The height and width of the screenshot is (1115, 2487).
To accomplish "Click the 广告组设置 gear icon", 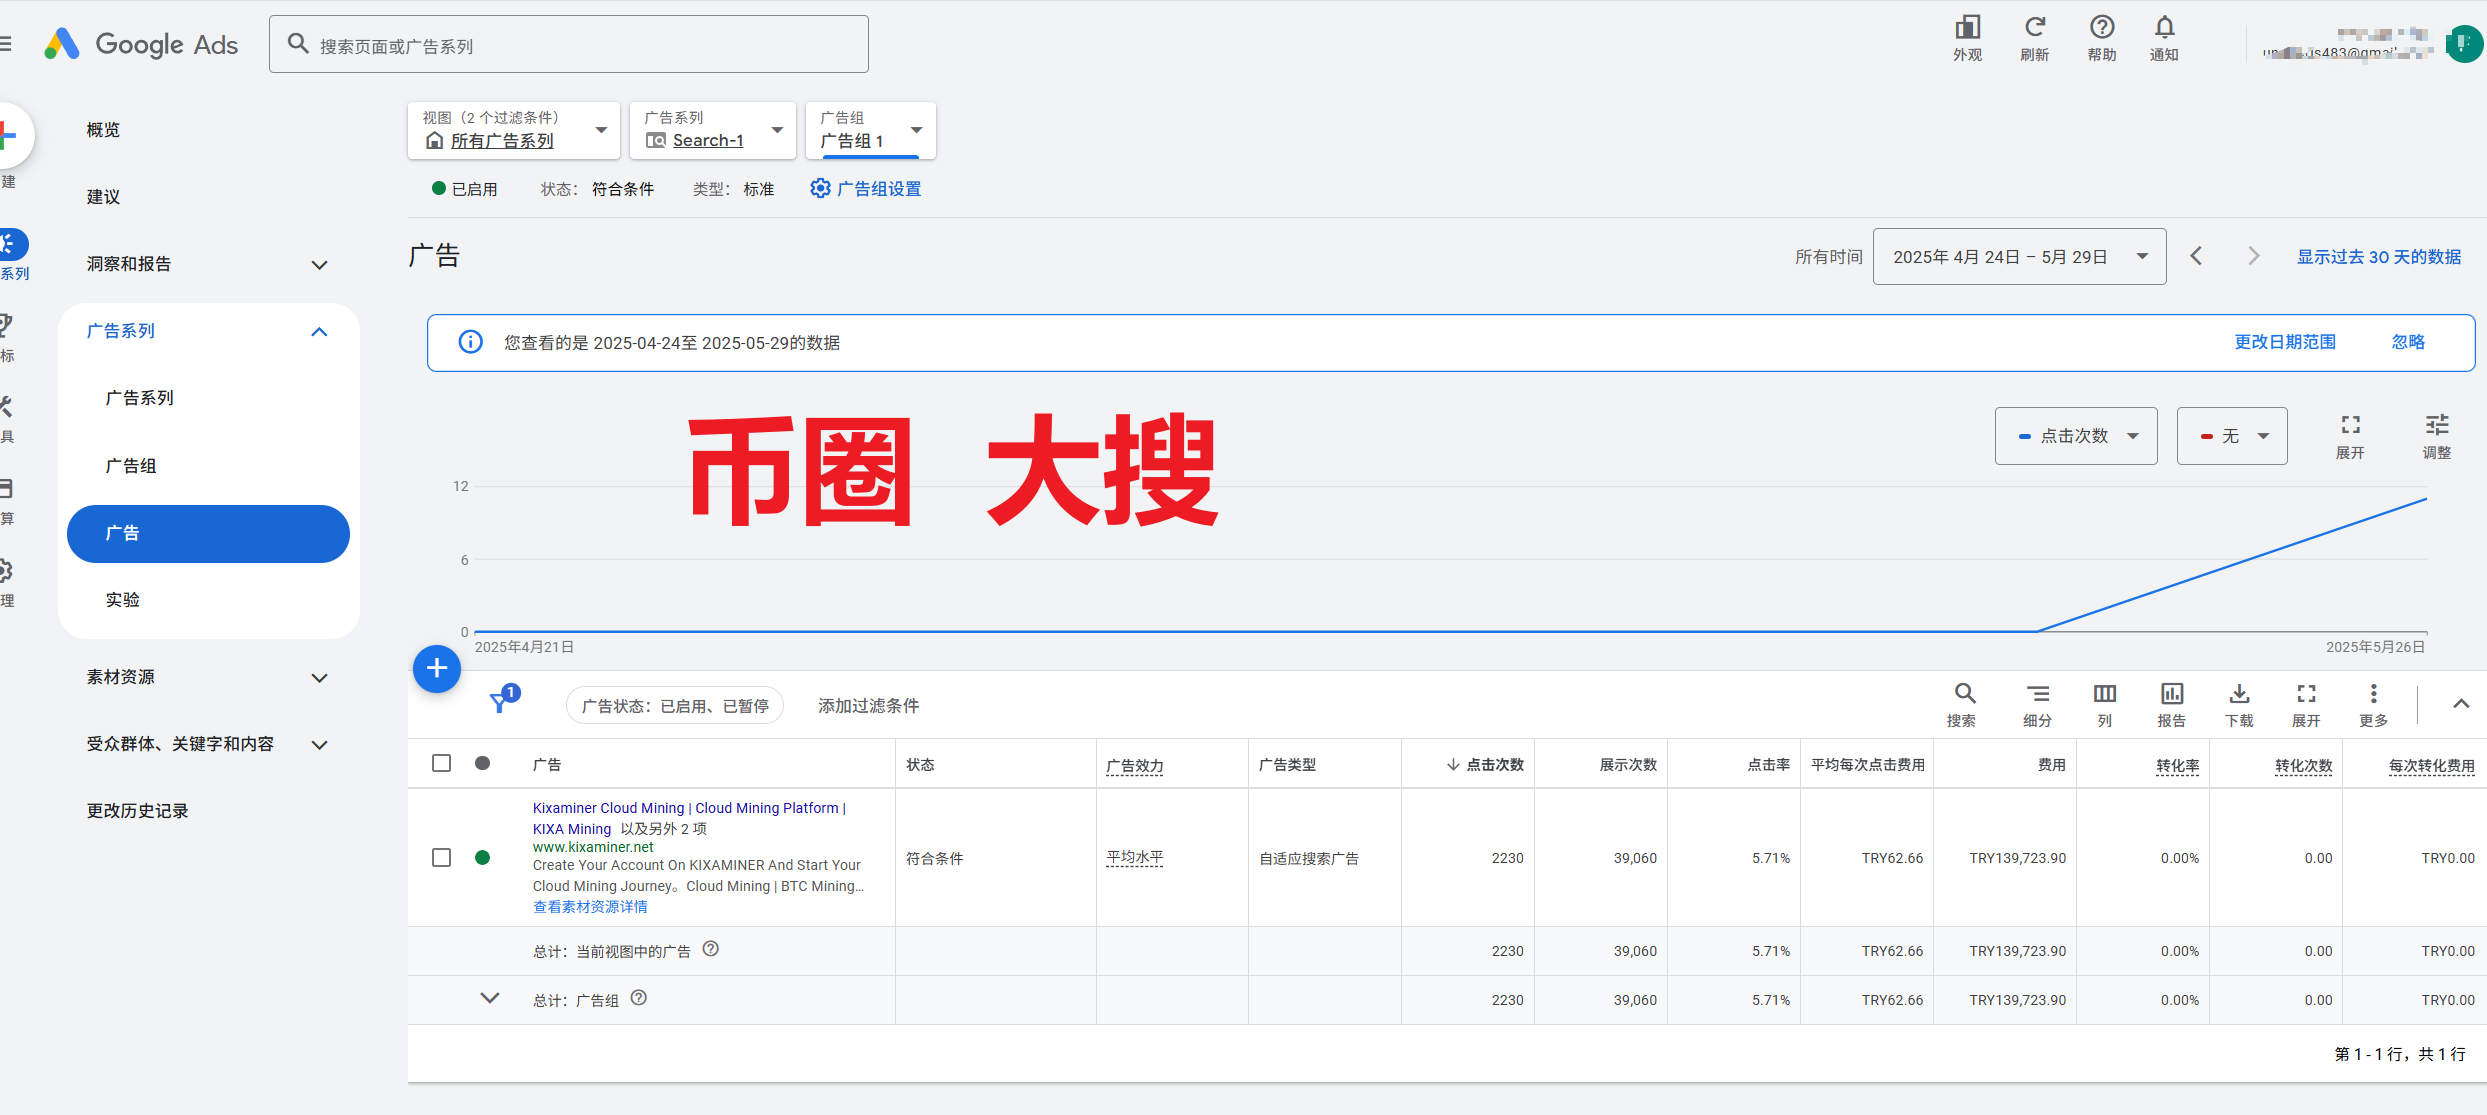I will pyautogui.click(x=820, y=188).
